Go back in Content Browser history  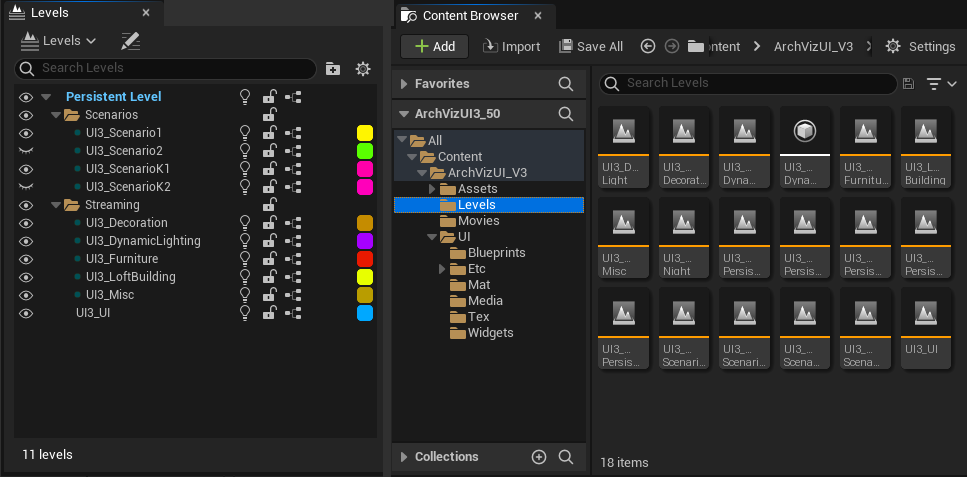coord(648,46)
